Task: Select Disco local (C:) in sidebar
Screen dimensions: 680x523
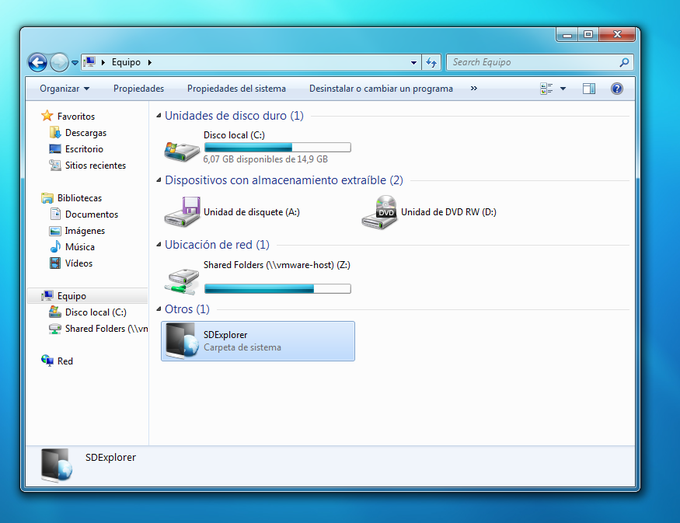Action: (96, 312)
